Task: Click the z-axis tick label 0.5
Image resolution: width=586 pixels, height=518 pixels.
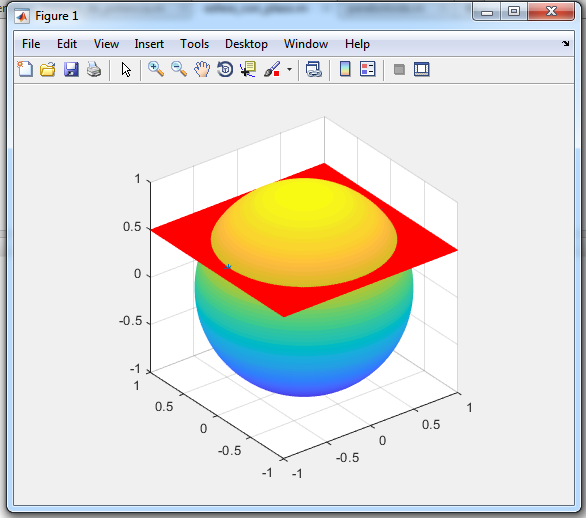Action: click(x=132, y=227)
